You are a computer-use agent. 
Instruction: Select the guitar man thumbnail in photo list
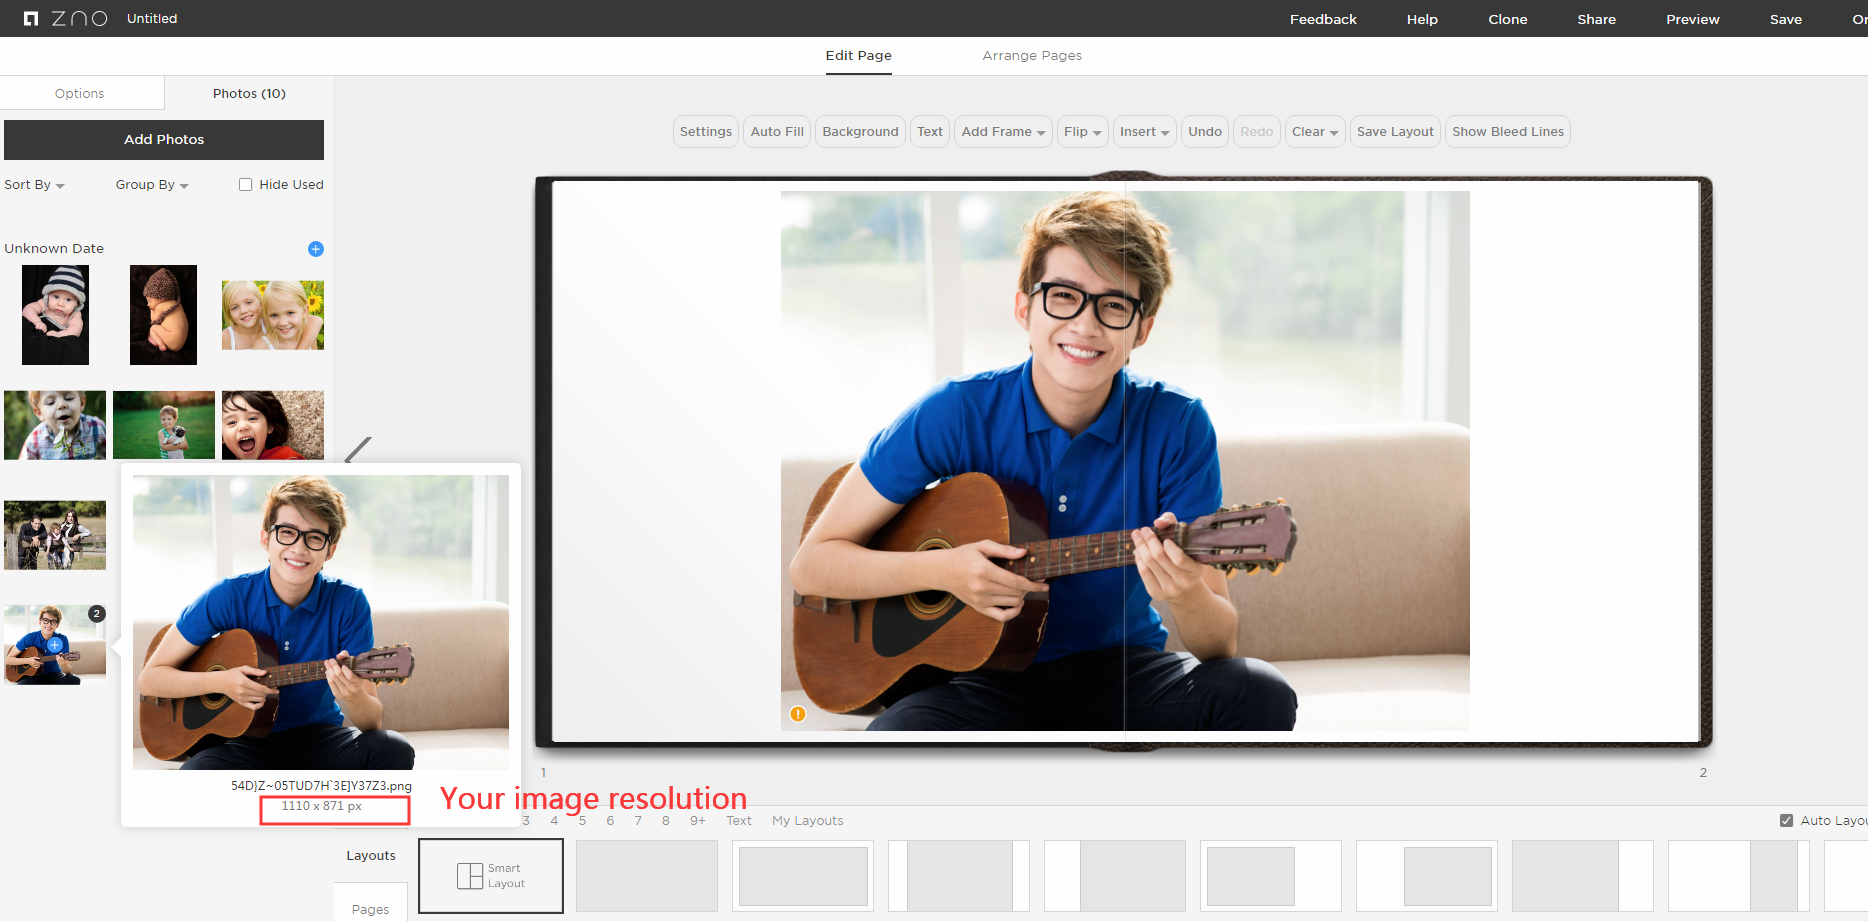point(55,645)
